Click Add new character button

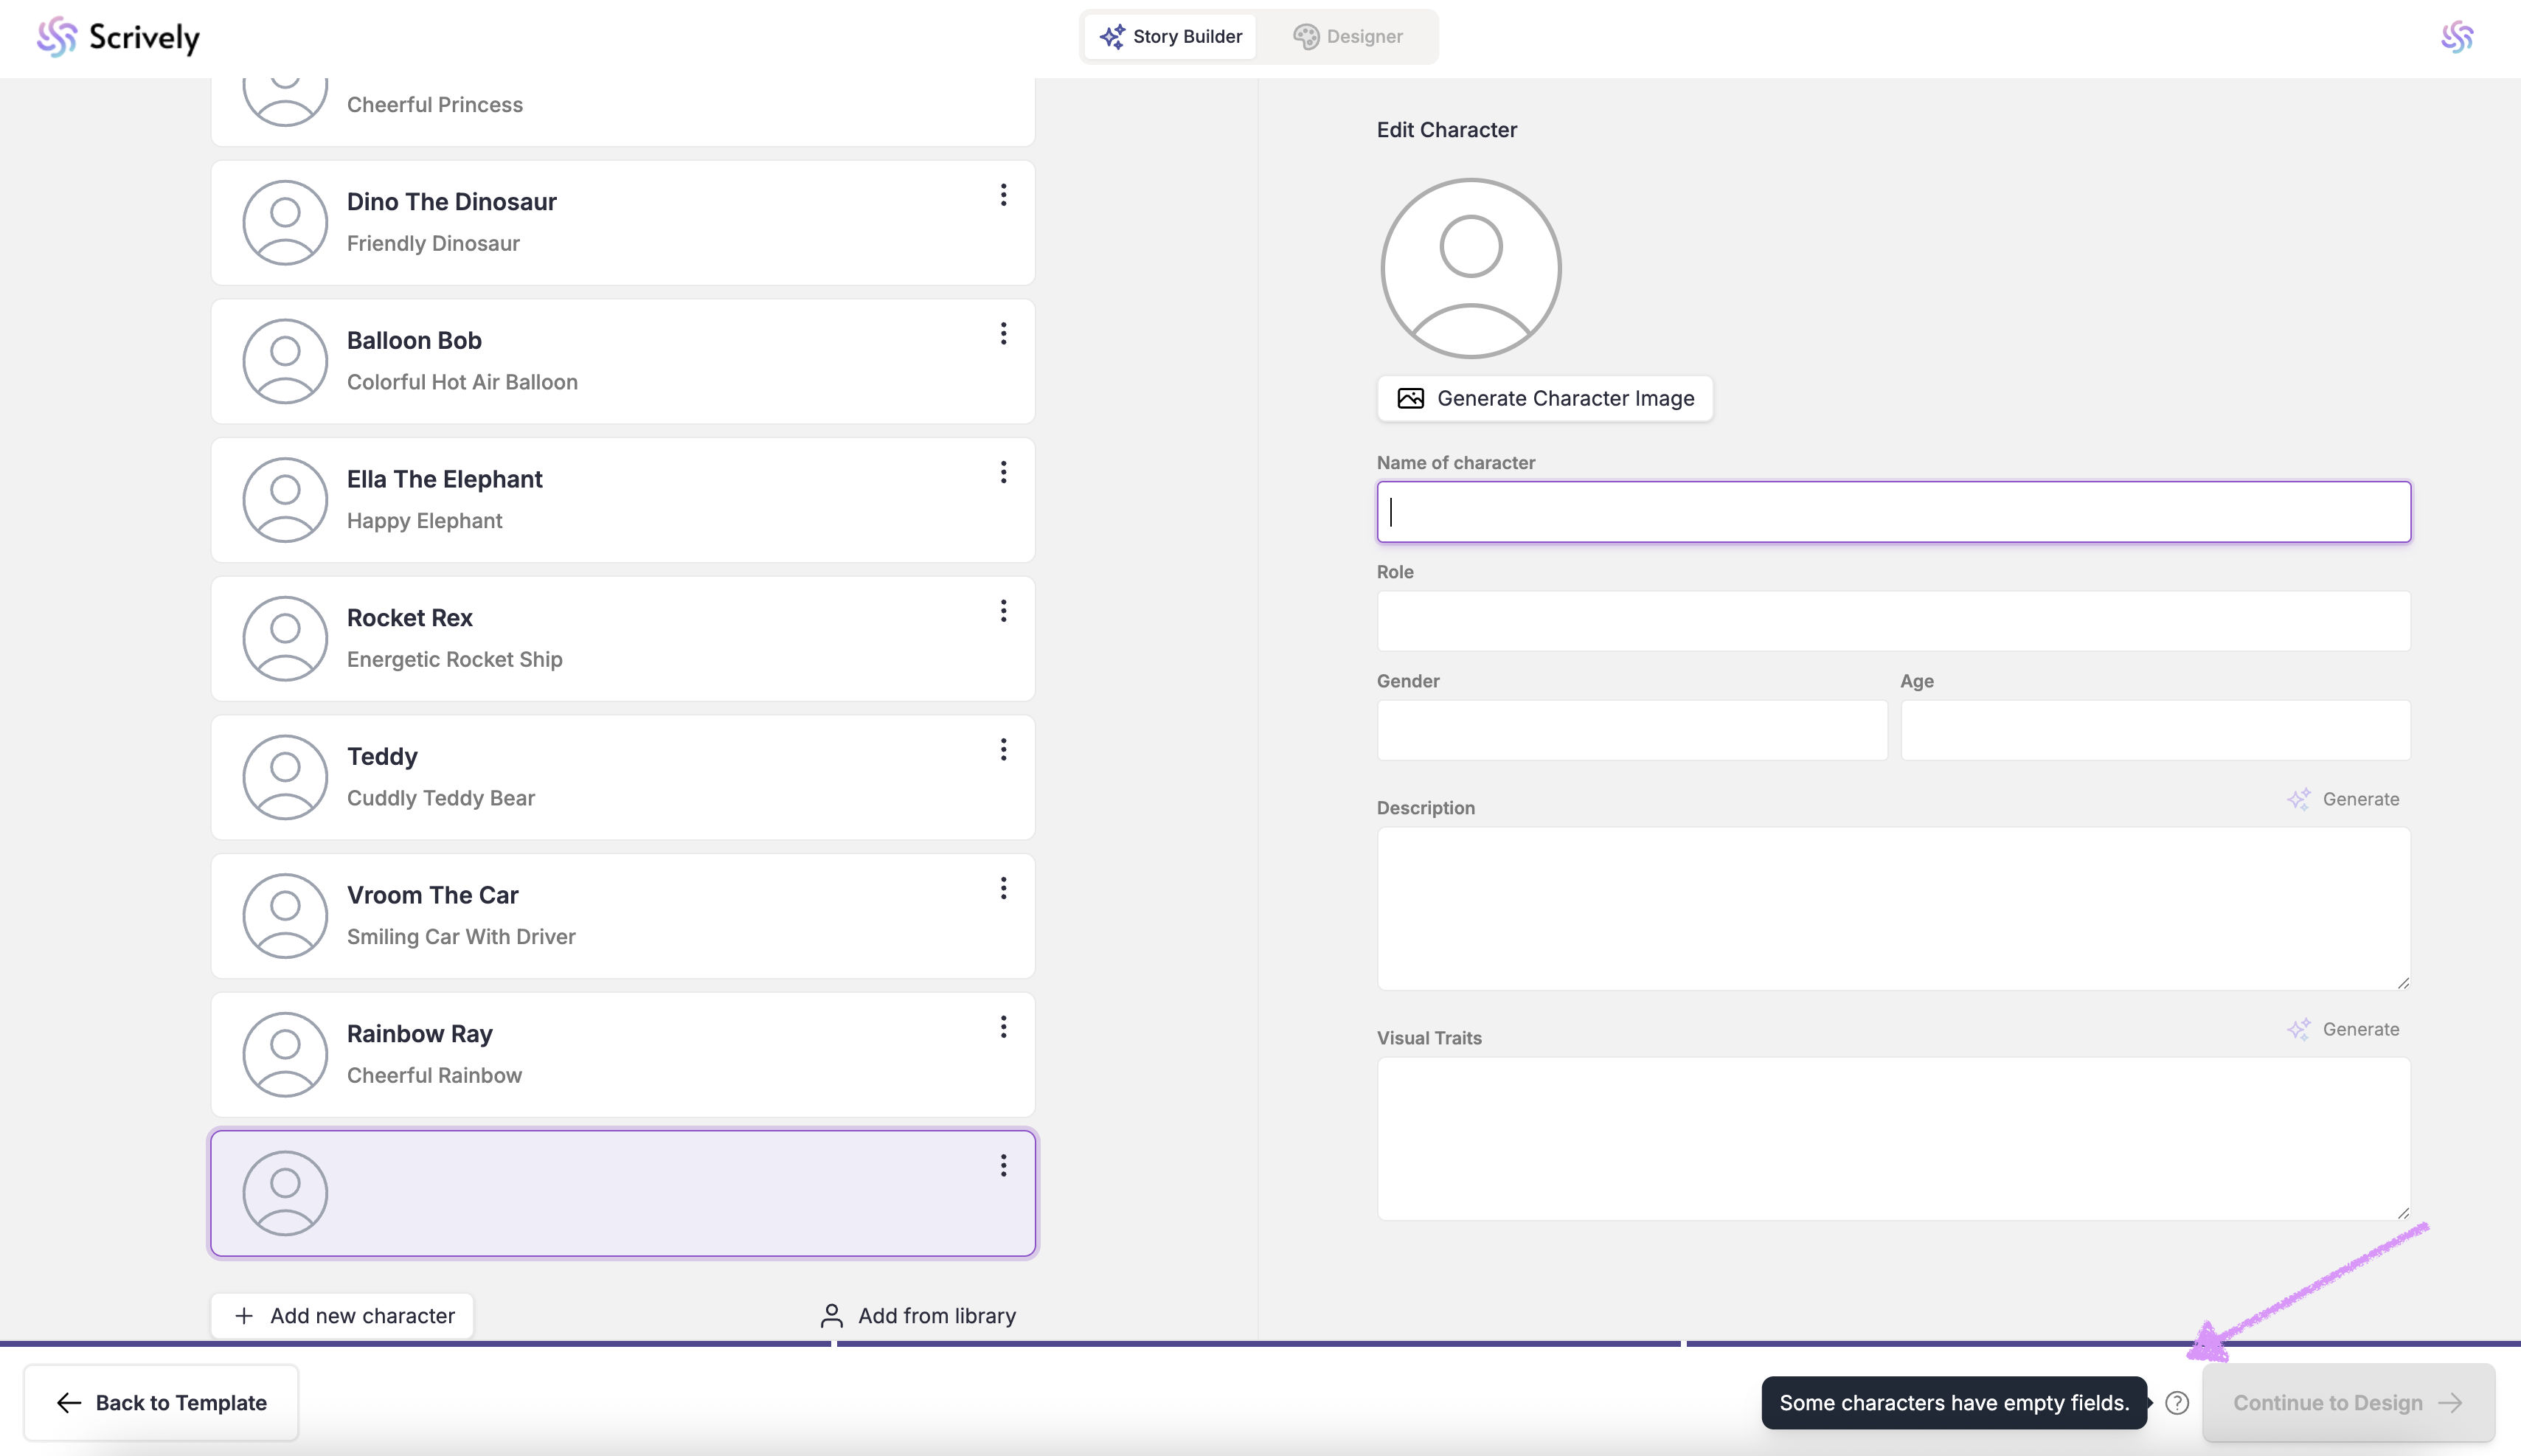(x=342, y=1315)
